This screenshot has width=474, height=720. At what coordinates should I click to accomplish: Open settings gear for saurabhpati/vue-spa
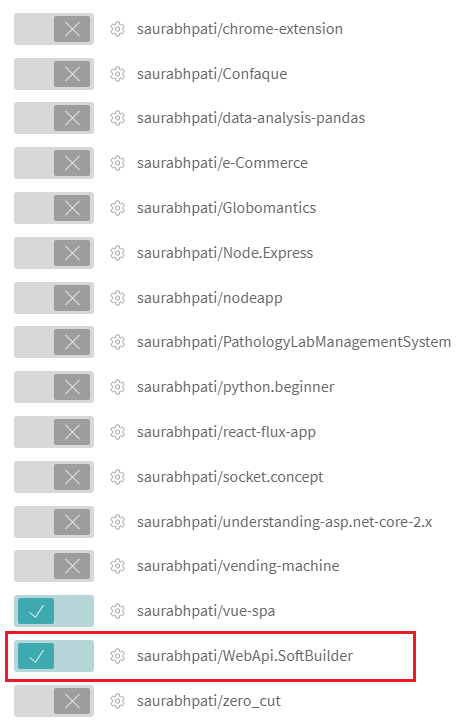click(118, 611)
